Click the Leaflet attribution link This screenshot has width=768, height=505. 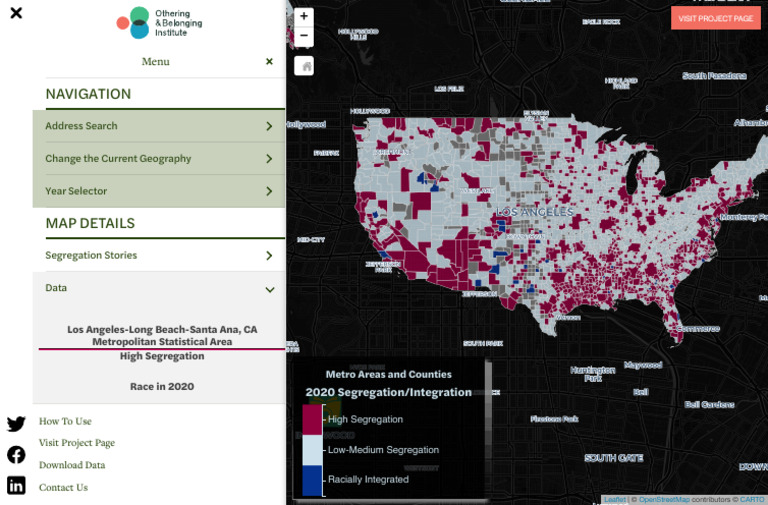coord(615,500)
